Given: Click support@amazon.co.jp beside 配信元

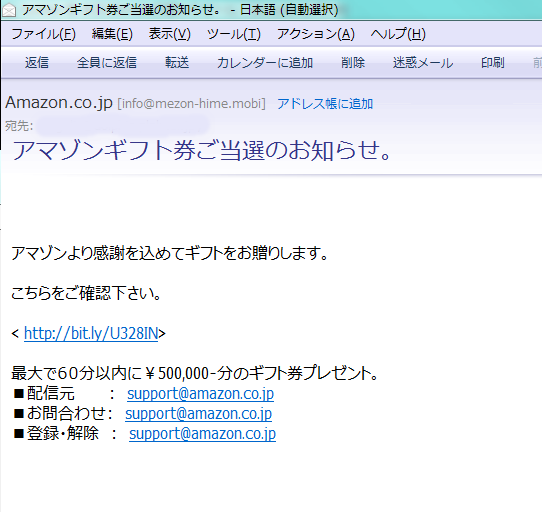Looking at the screenshot, I should (200, 393).
